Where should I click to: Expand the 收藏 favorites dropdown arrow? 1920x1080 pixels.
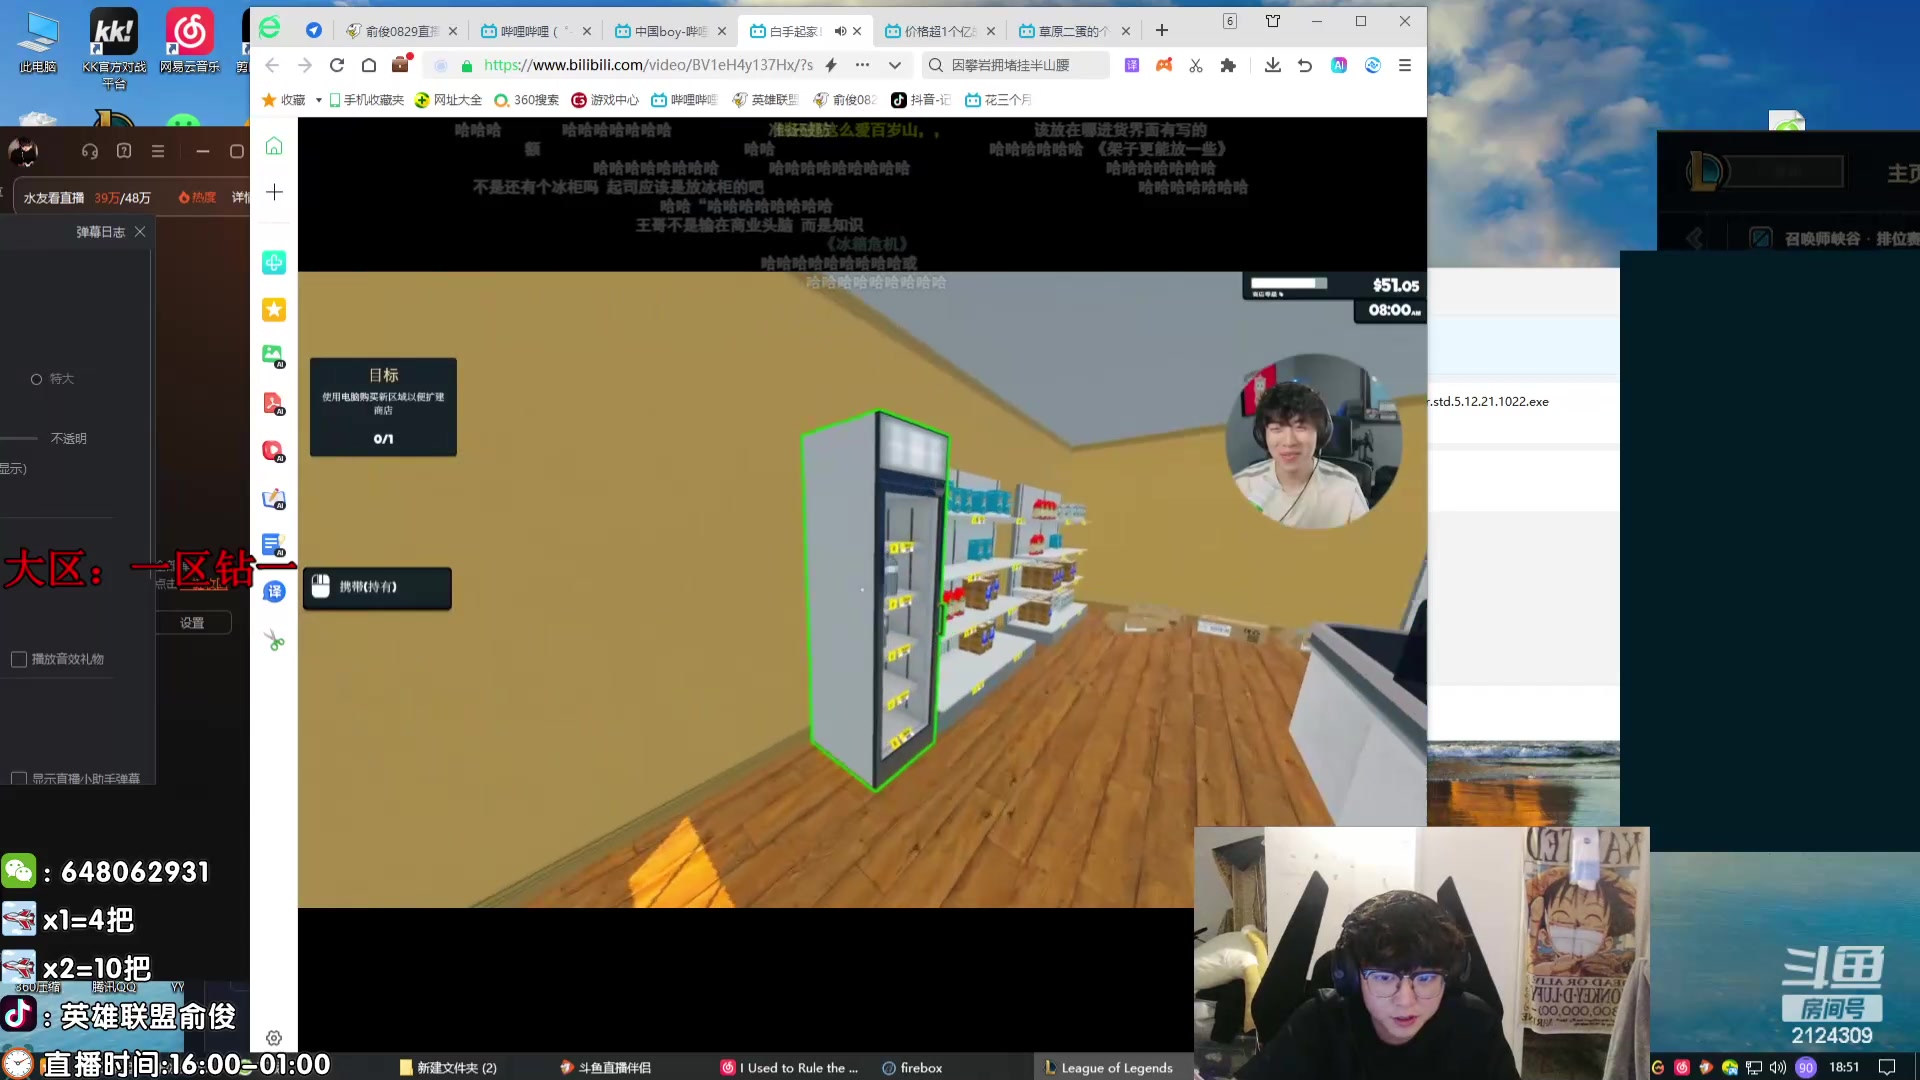[318, 100]
